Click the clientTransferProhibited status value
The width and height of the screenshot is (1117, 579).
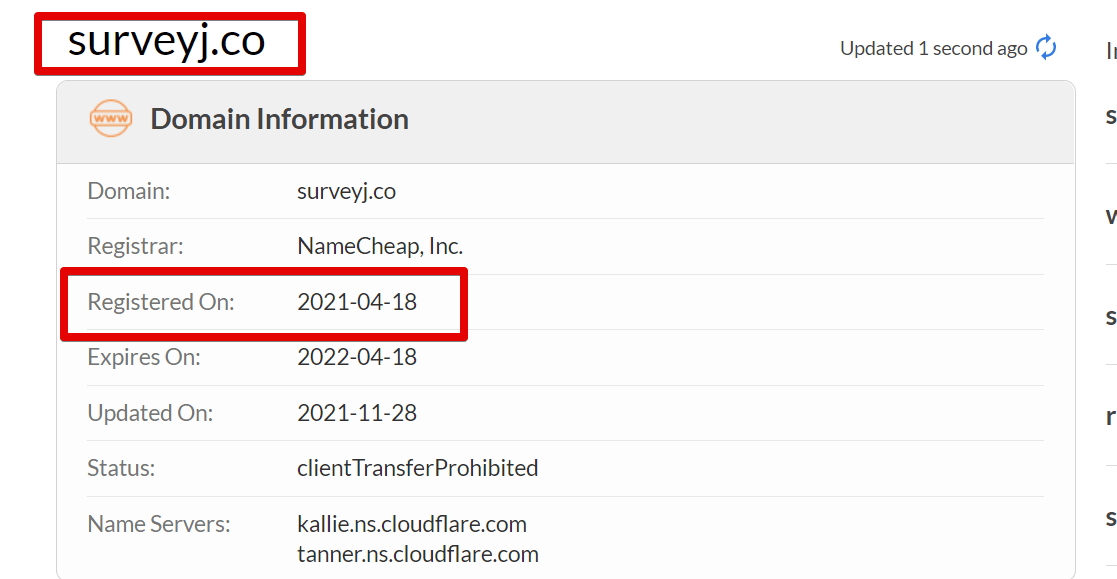tap(417, 468)
